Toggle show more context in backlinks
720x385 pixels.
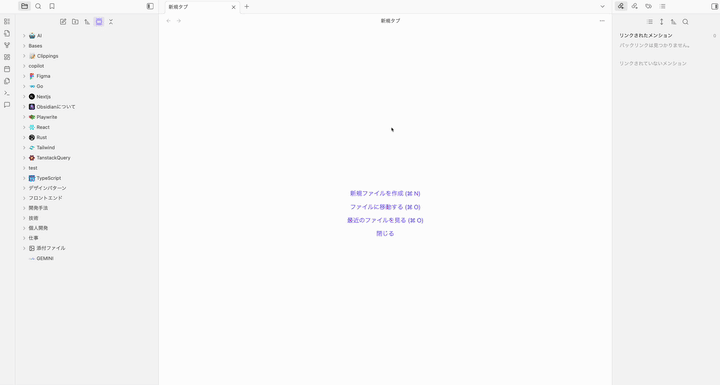pyautogui.click(x=661, y=22)
